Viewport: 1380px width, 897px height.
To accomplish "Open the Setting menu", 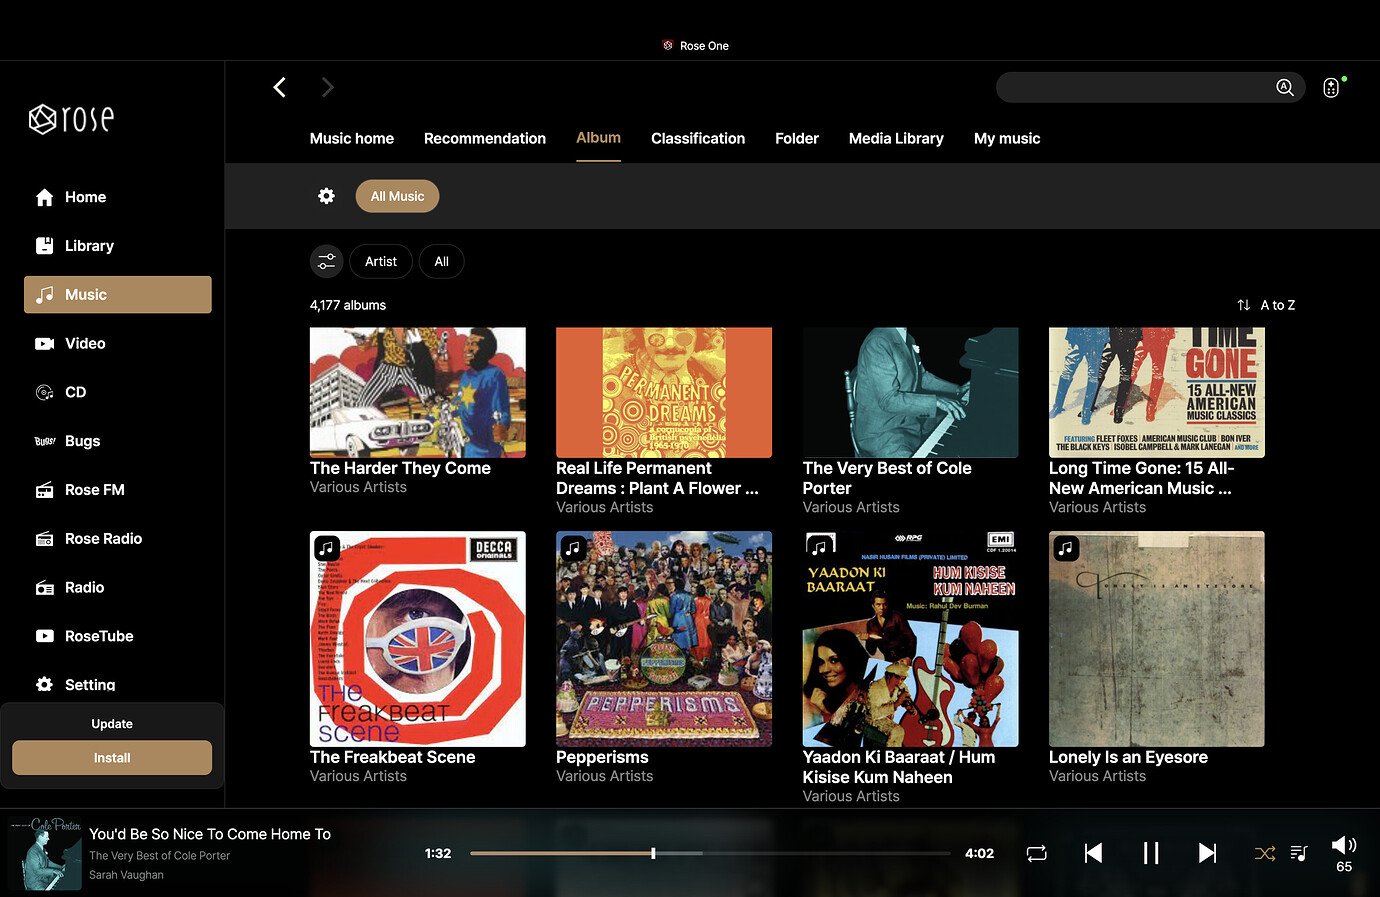I will (x=90, y=685).
